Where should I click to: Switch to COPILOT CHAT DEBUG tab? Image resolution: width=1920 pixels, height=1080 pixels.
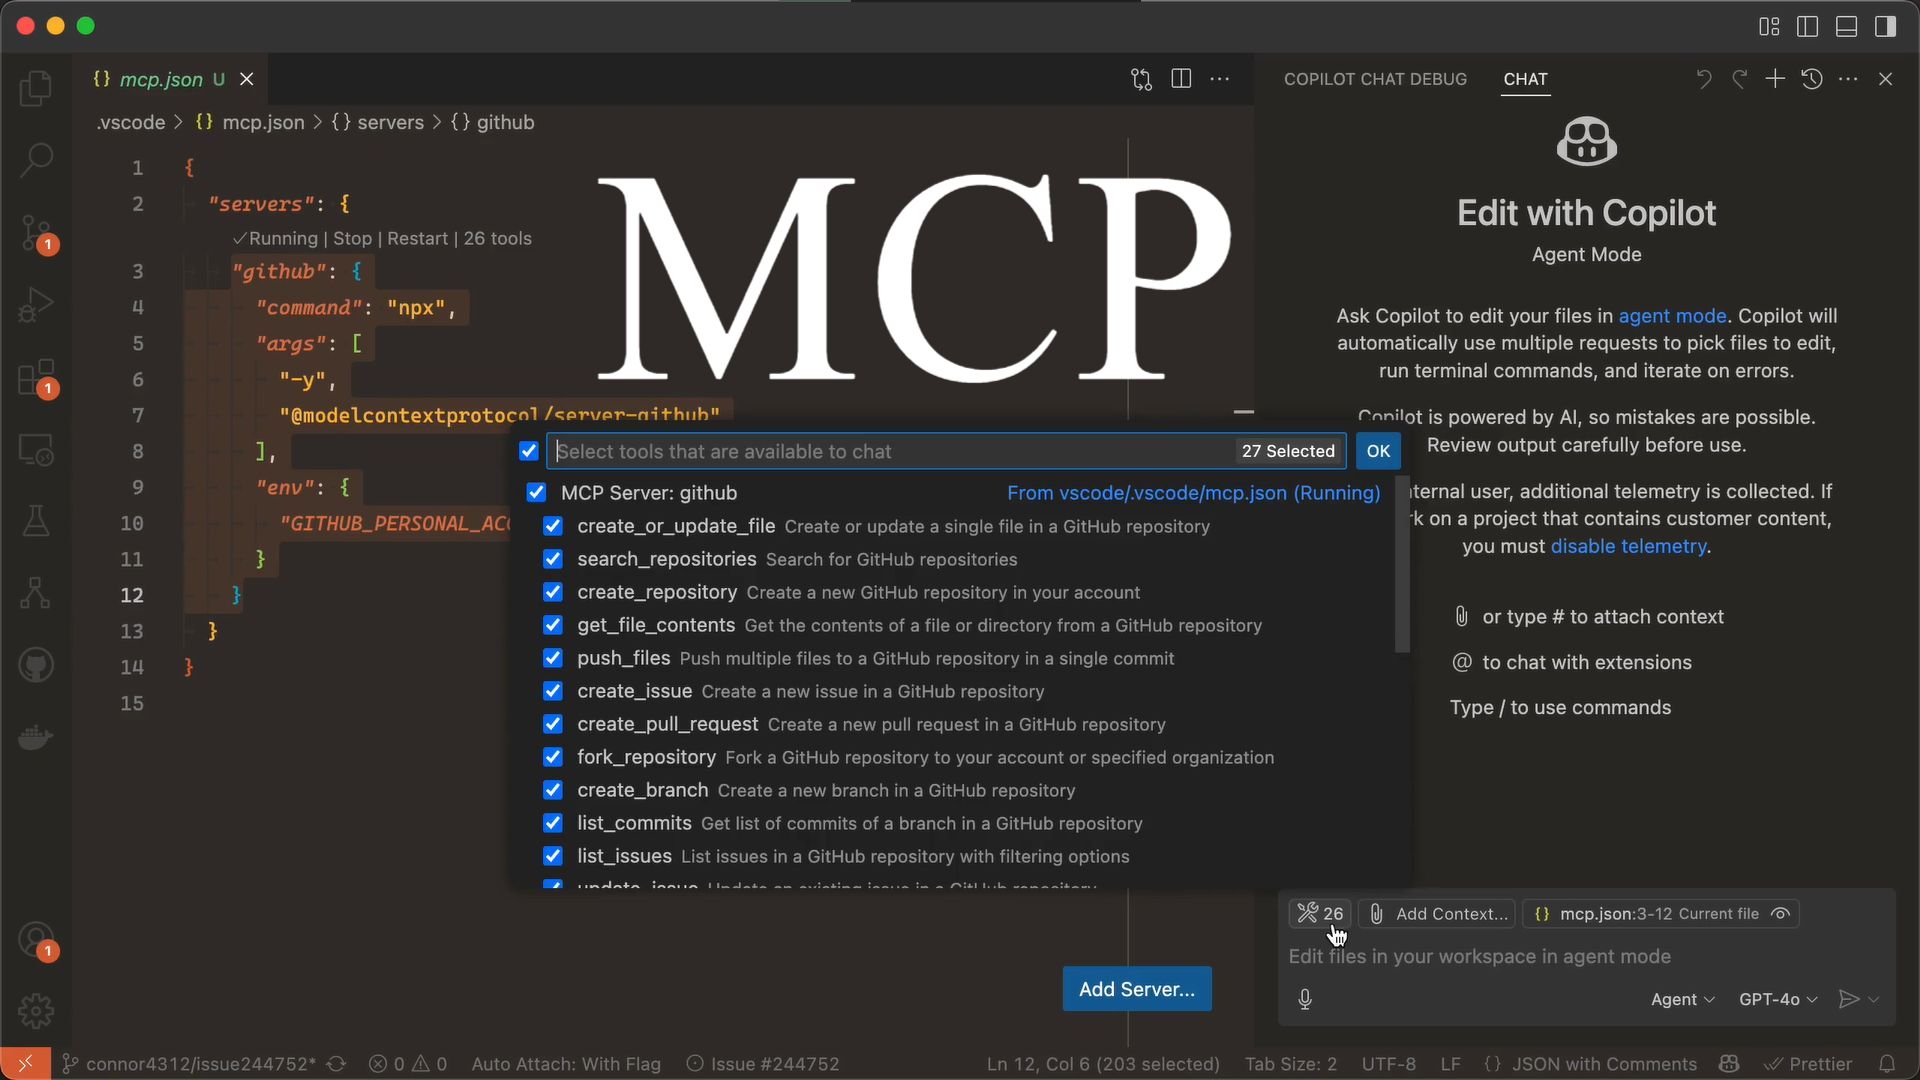(1375, 79)
